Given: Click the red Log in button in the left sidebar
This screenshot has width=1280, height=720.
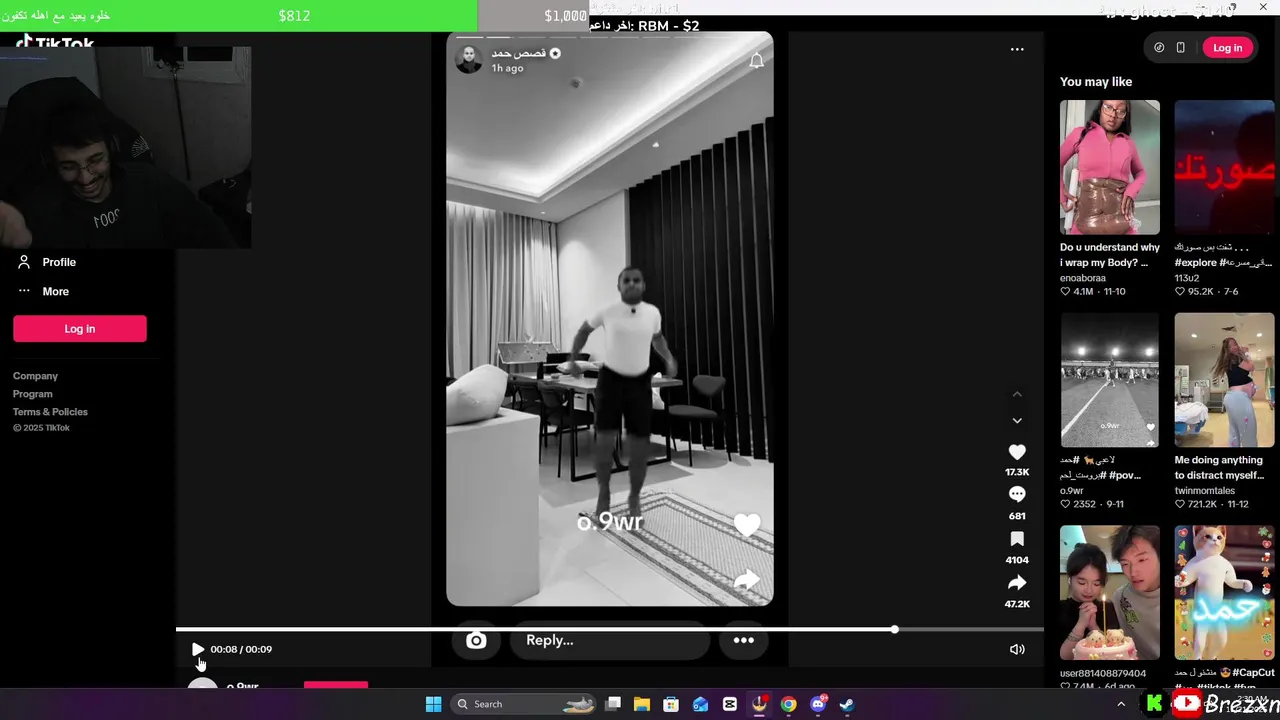Looking at the screenshot, I should [80, 328].
